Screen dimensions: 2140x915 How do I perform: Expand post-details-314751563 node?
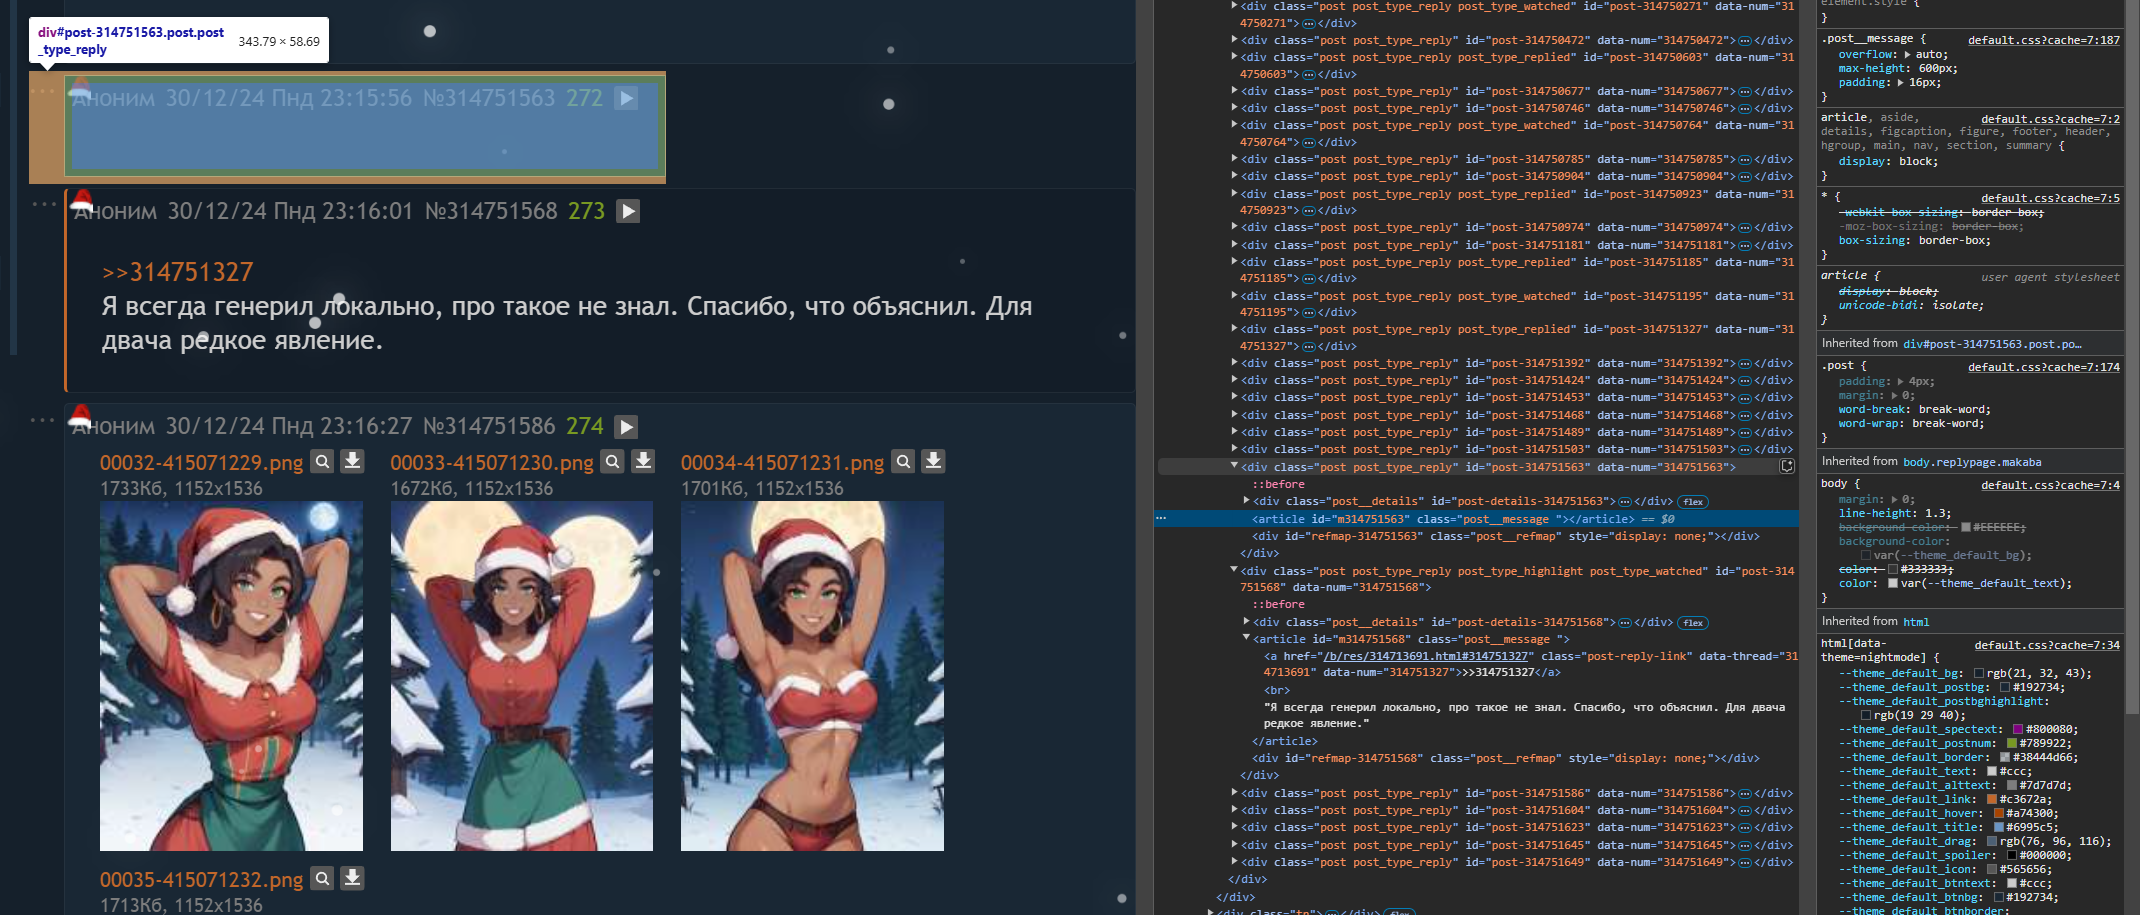tap(1246, 500)
